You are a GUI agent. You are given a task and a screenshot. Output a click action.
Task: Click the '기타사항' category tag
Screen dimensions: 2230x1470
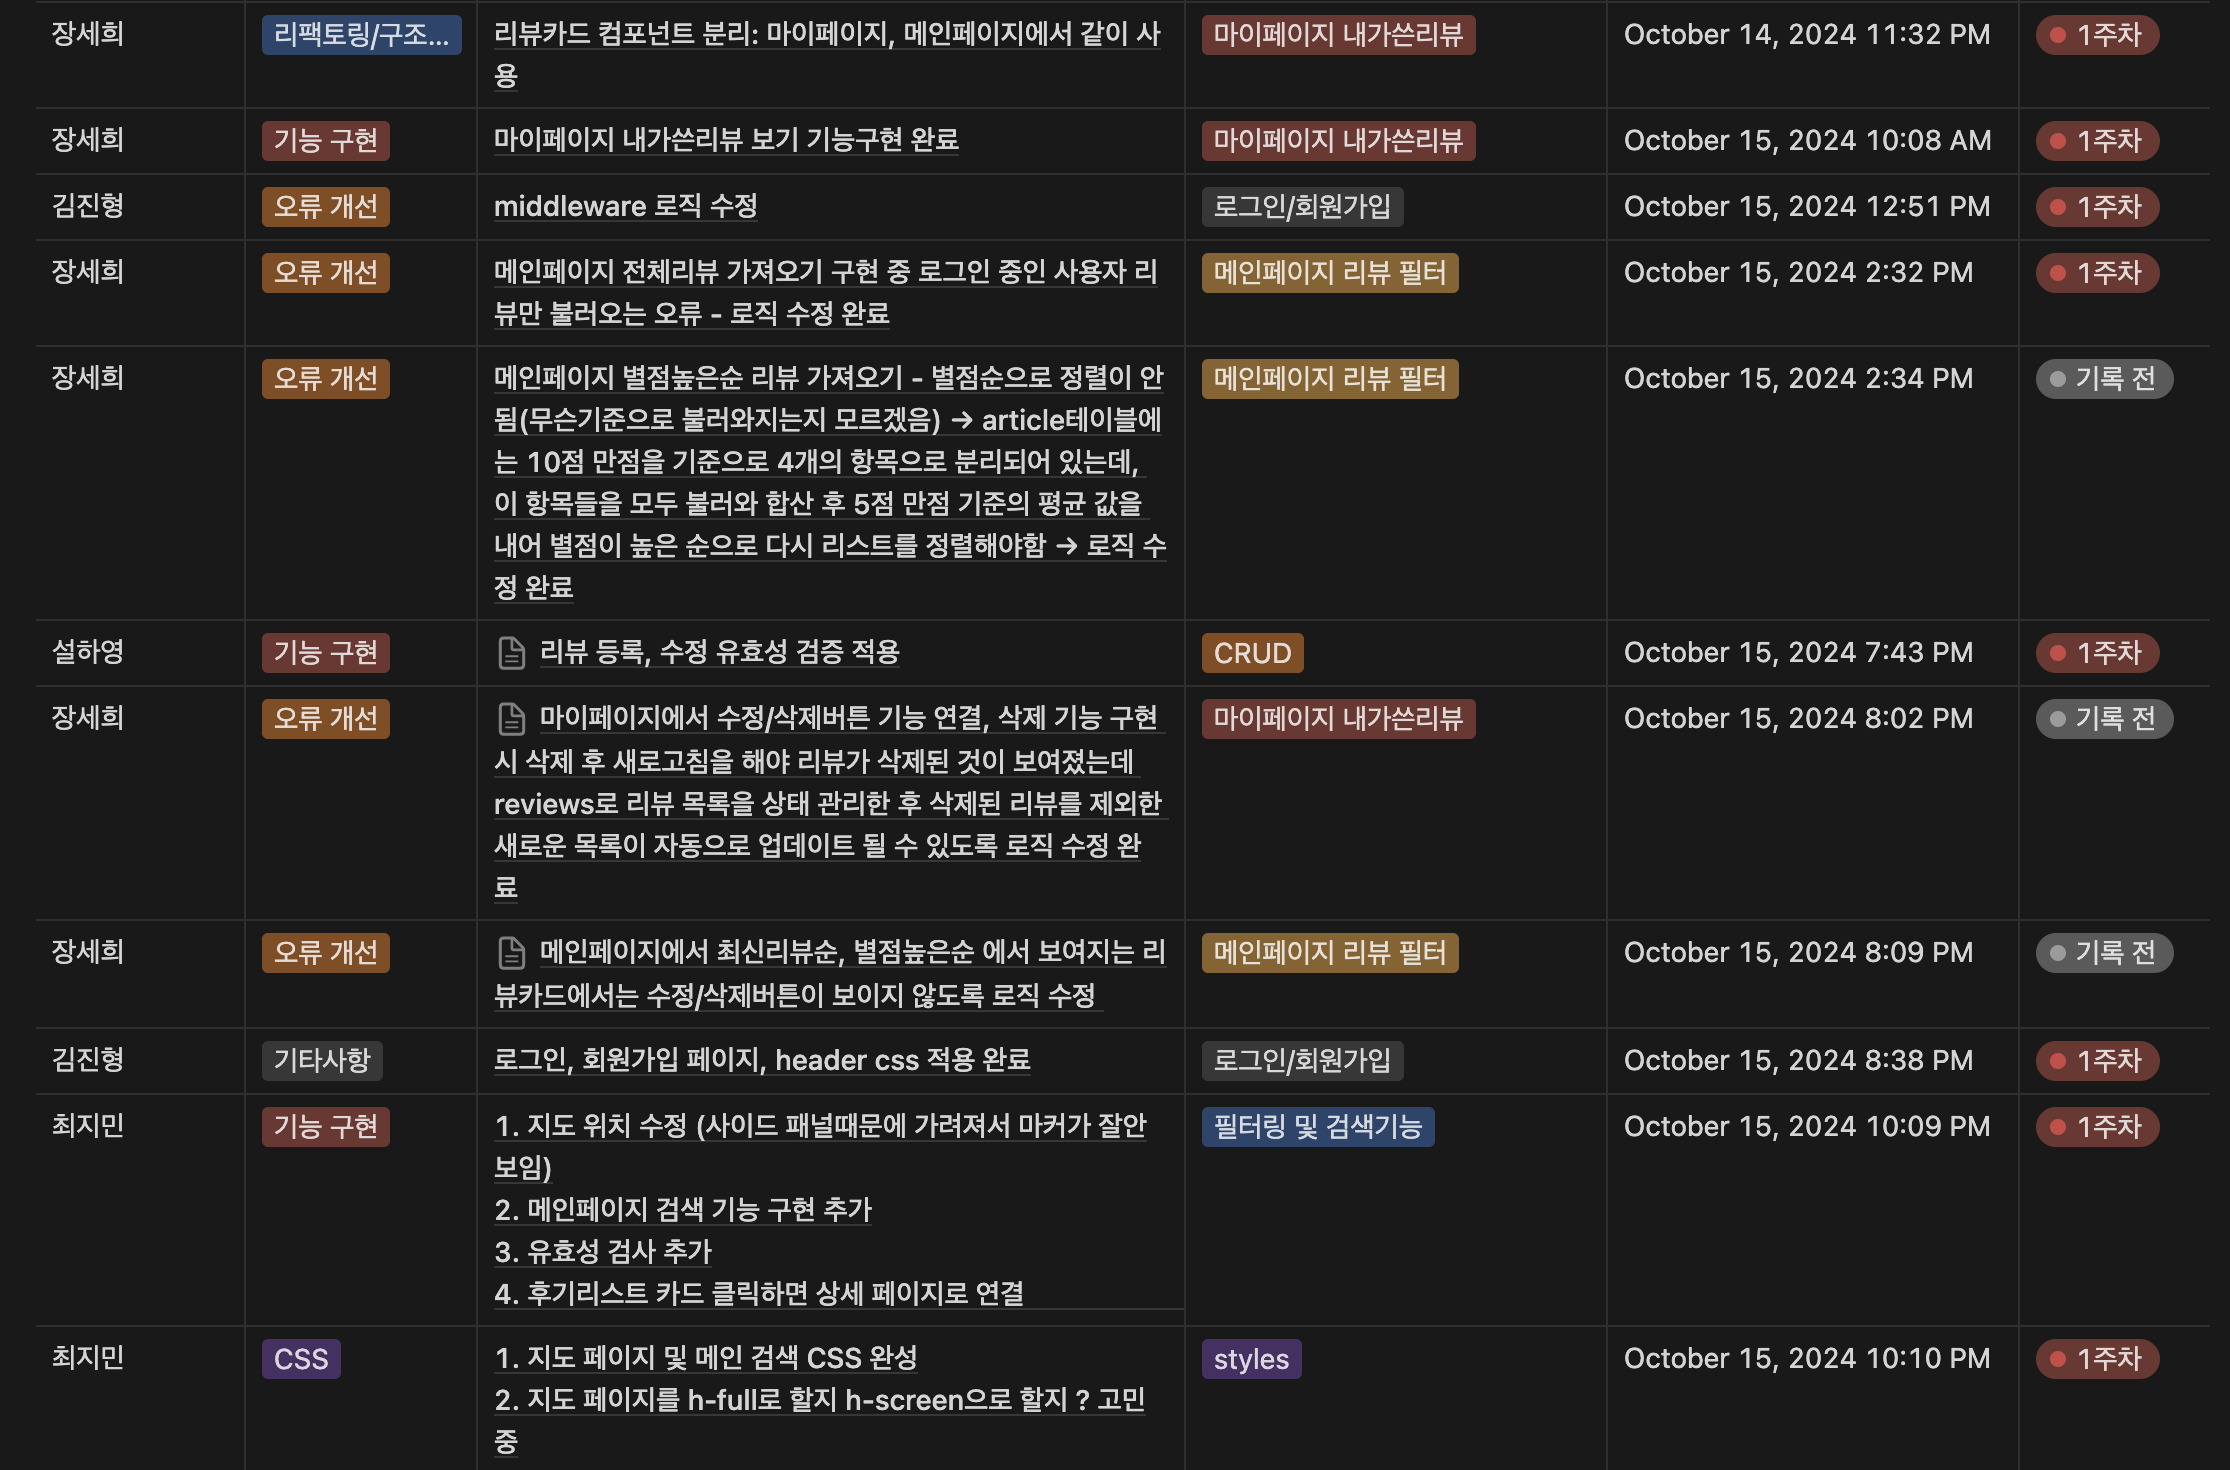click(x=322, y=1060)
